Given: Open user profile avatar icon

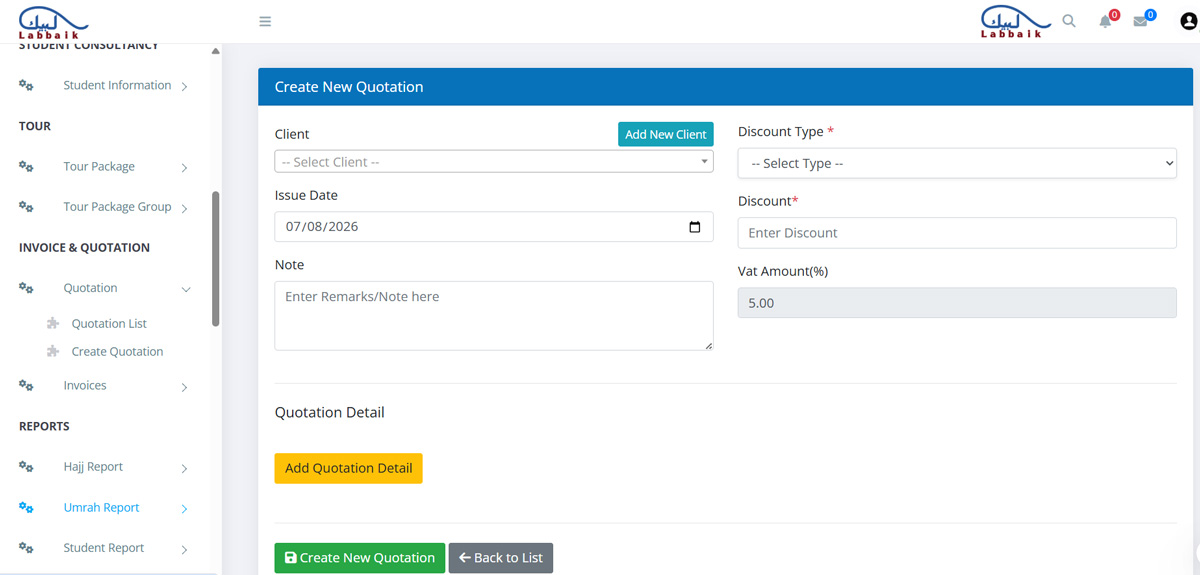Looking at the screenshot, I should (1188, 21).
